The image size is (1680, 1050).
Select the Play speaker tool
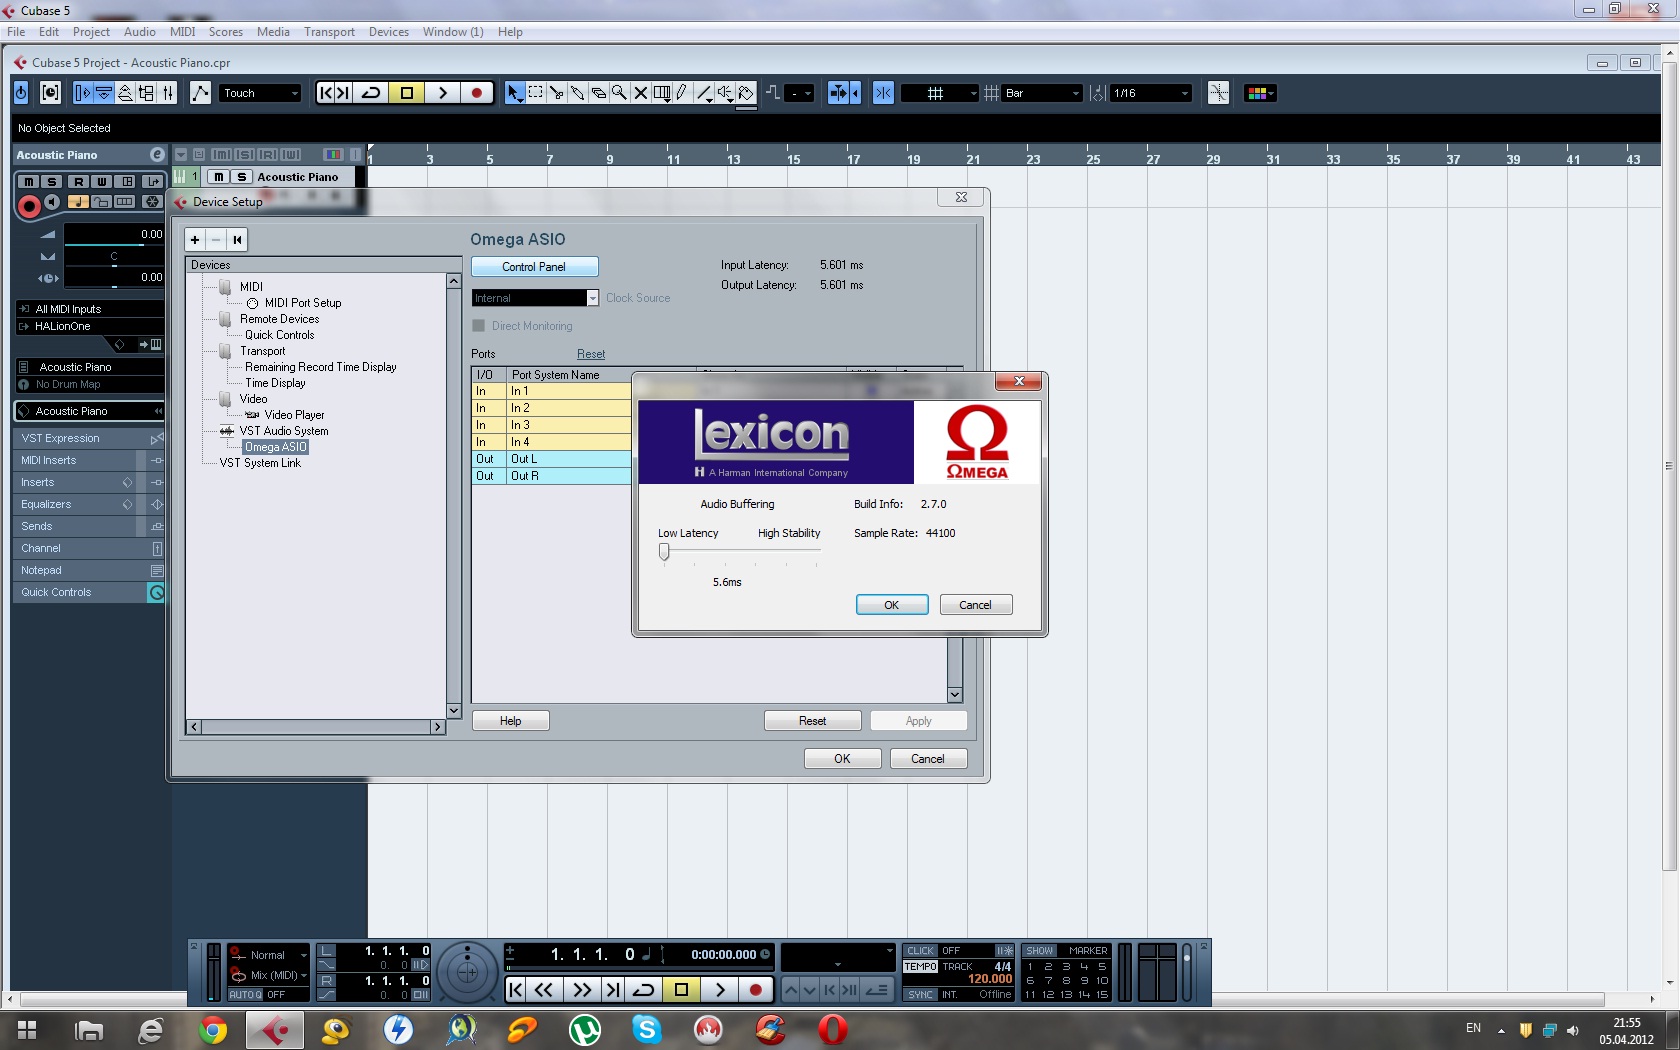[x=725, y=93]
